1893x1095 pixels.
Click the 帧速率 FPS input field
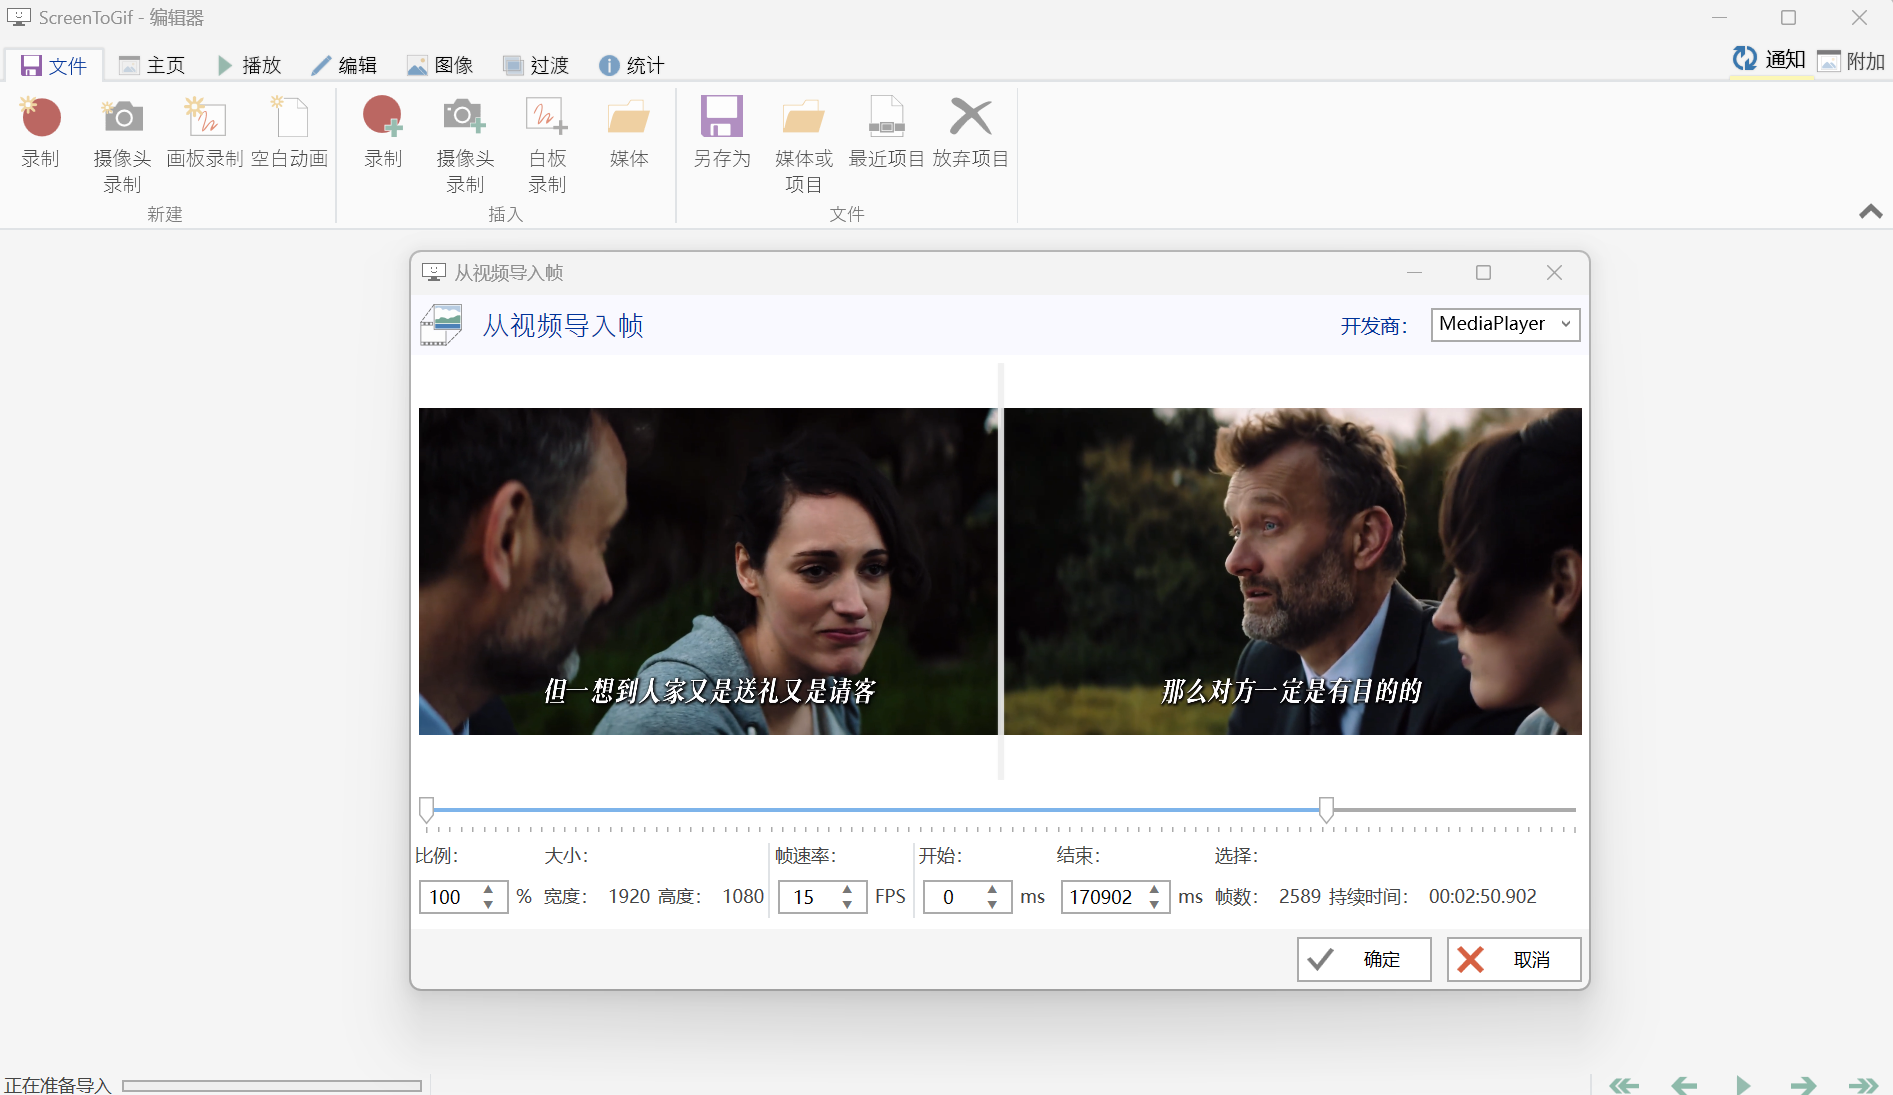pyautogui.click(x=807, y=897)
